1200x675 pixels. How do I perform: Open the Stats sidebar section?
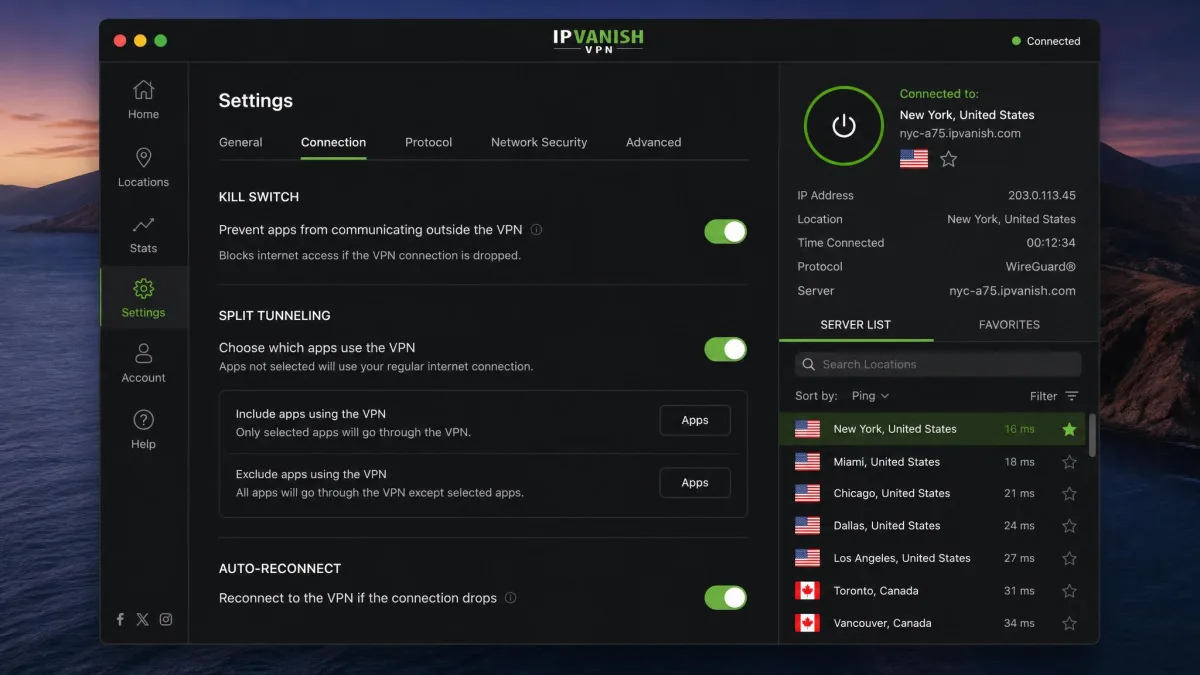143,234
